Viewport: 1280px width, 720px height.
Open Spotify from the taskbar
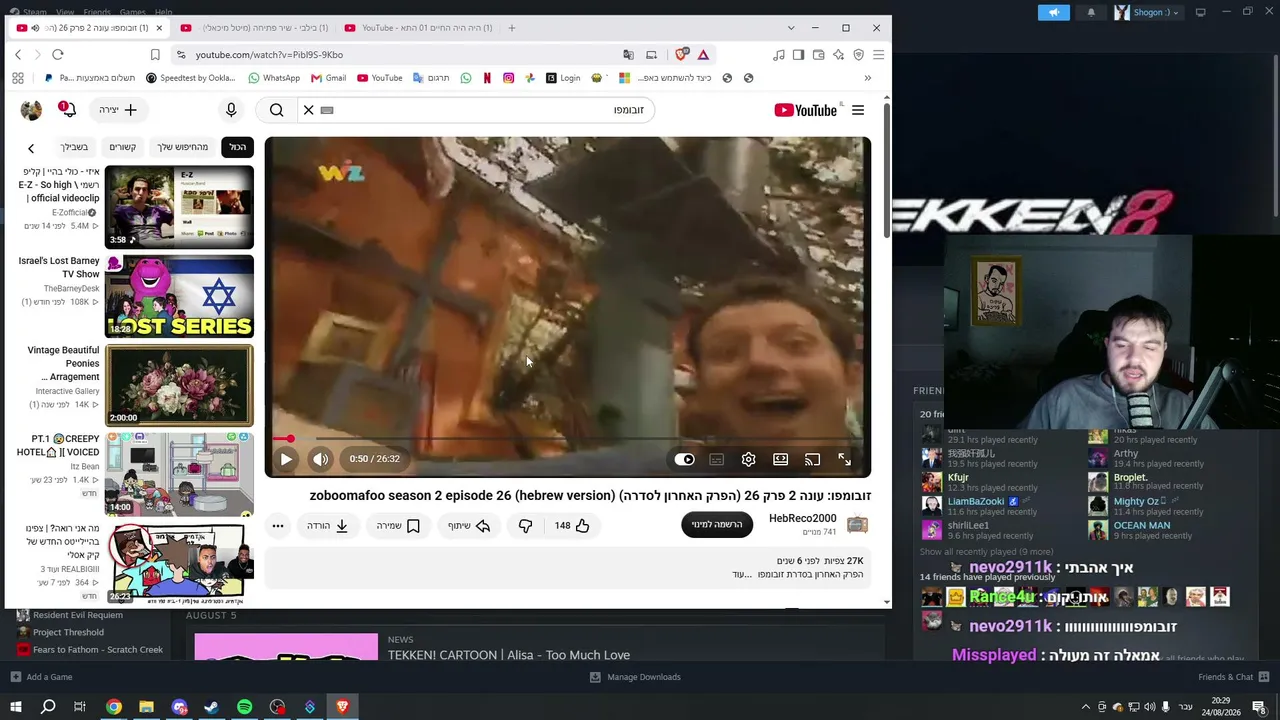pos(244,707)
